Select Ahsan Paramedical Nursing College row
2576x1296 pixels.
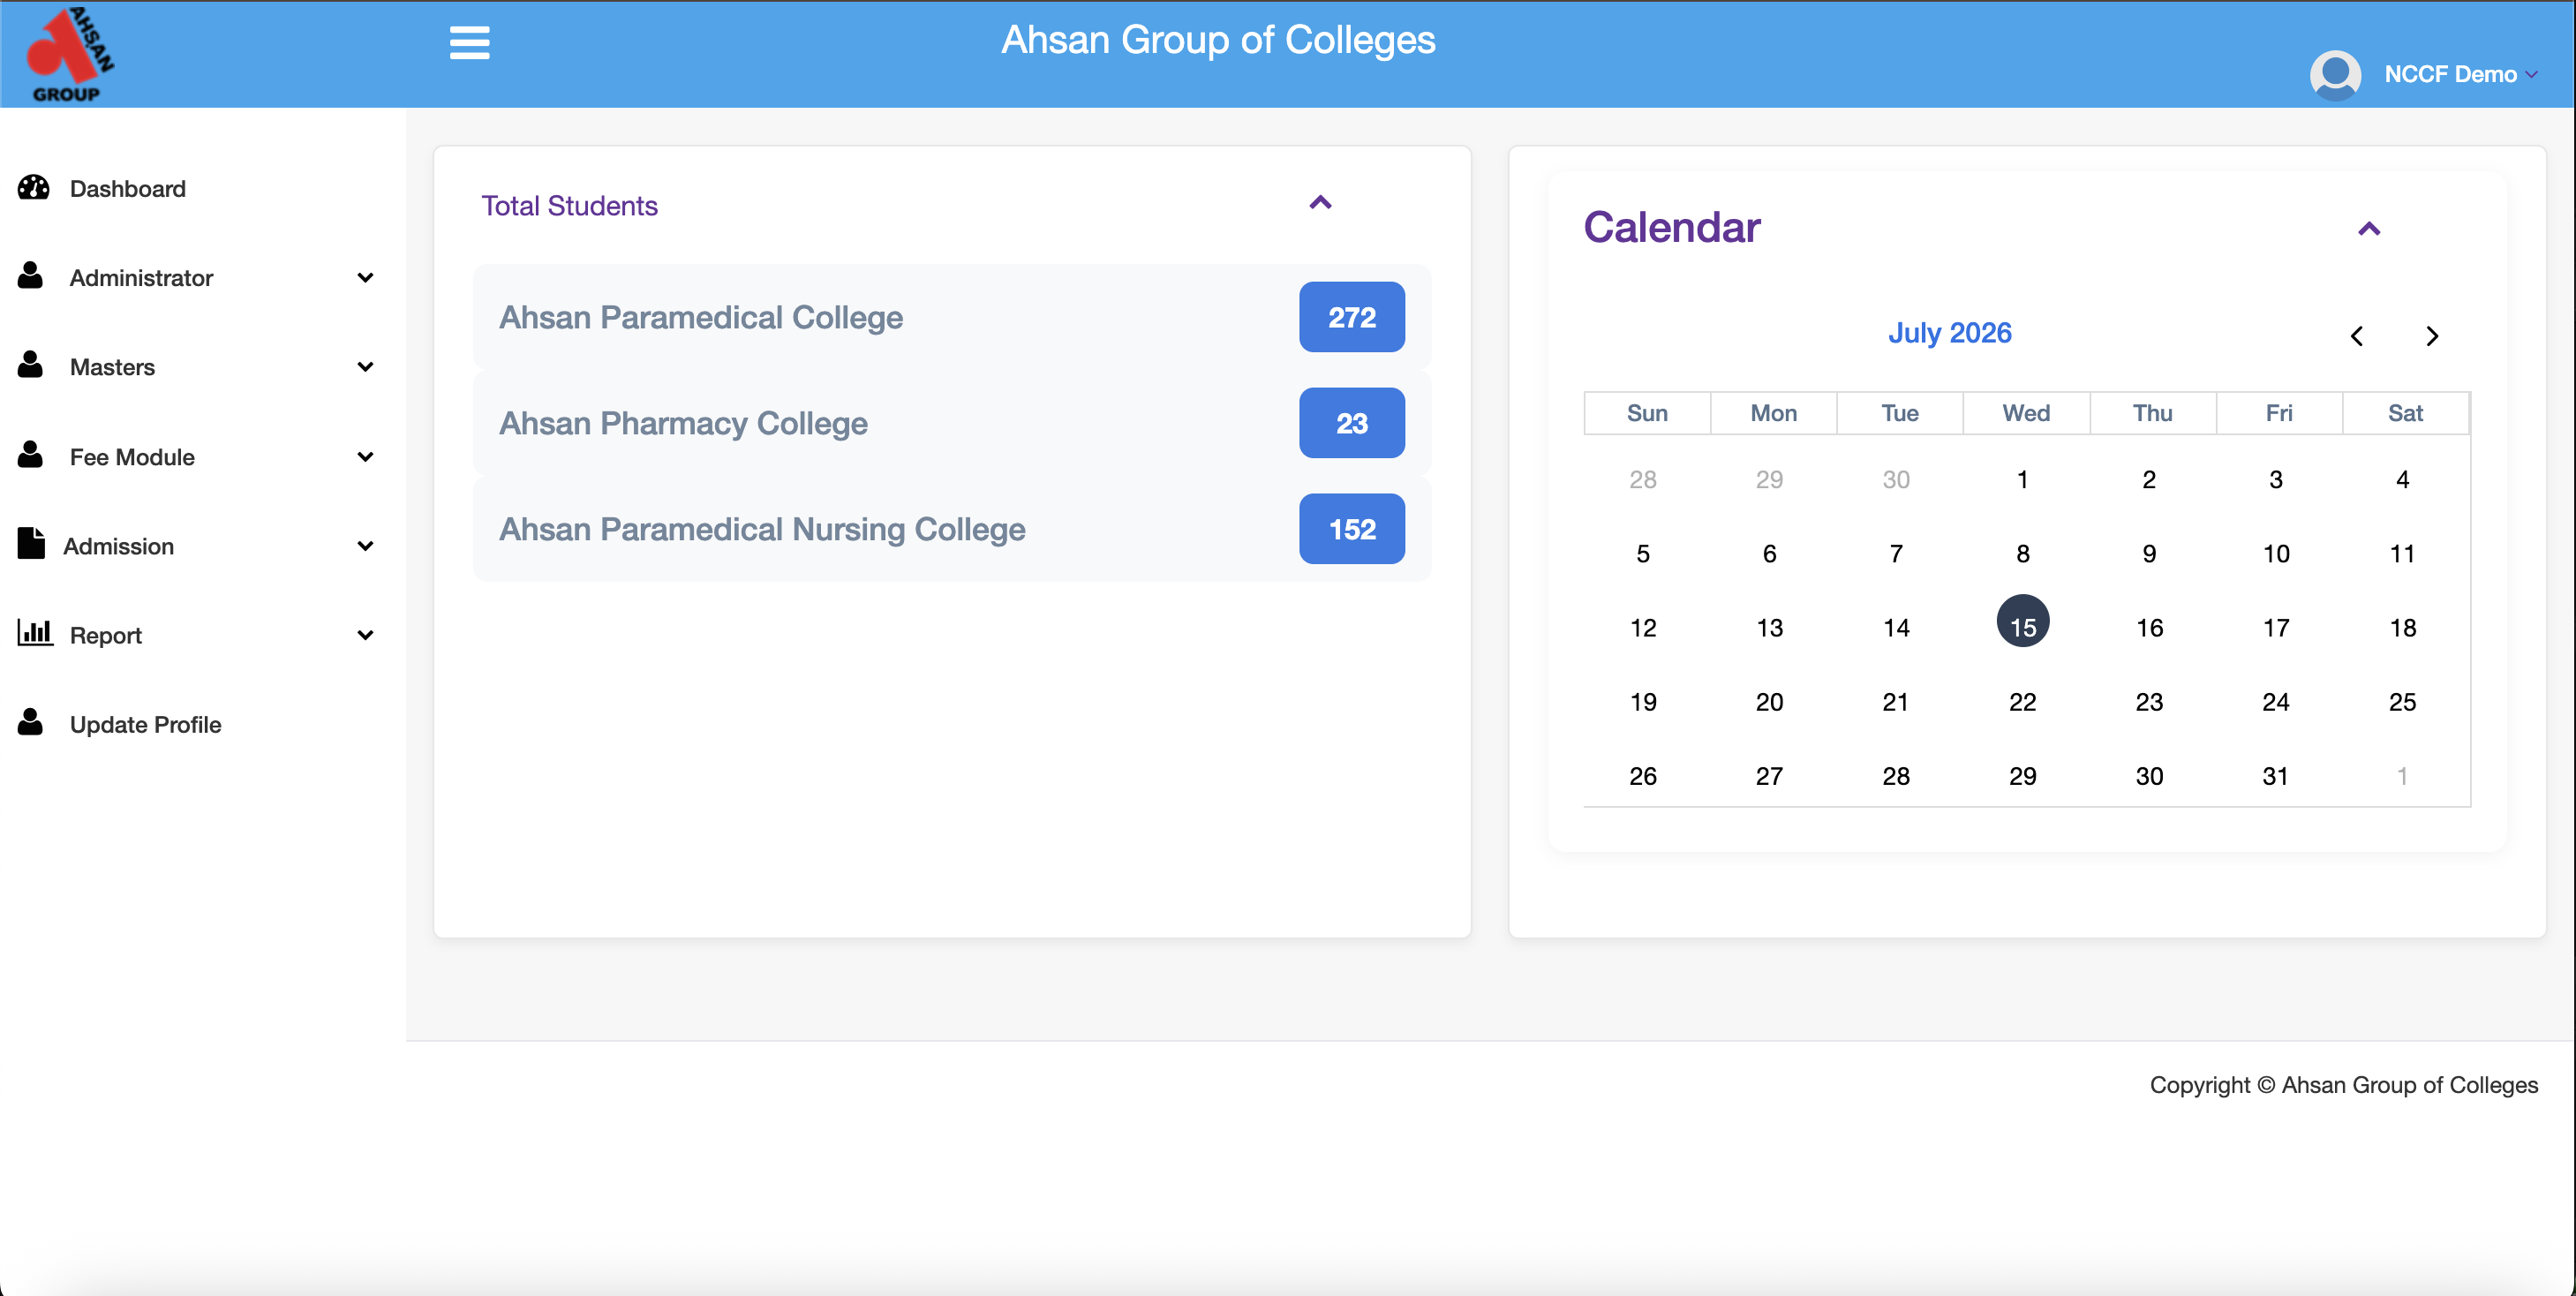click(x=952, y=529)
